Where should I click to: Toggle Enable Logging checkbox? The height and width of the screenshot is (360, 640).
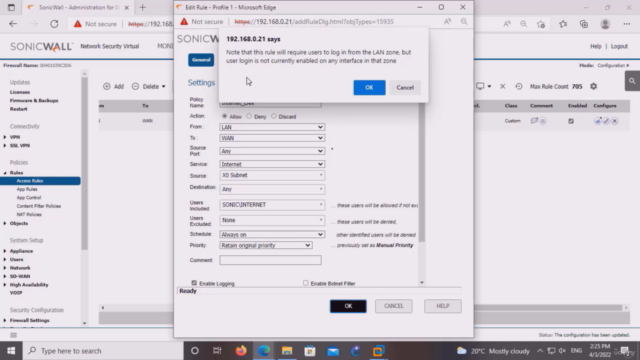(x=194, y=283)
